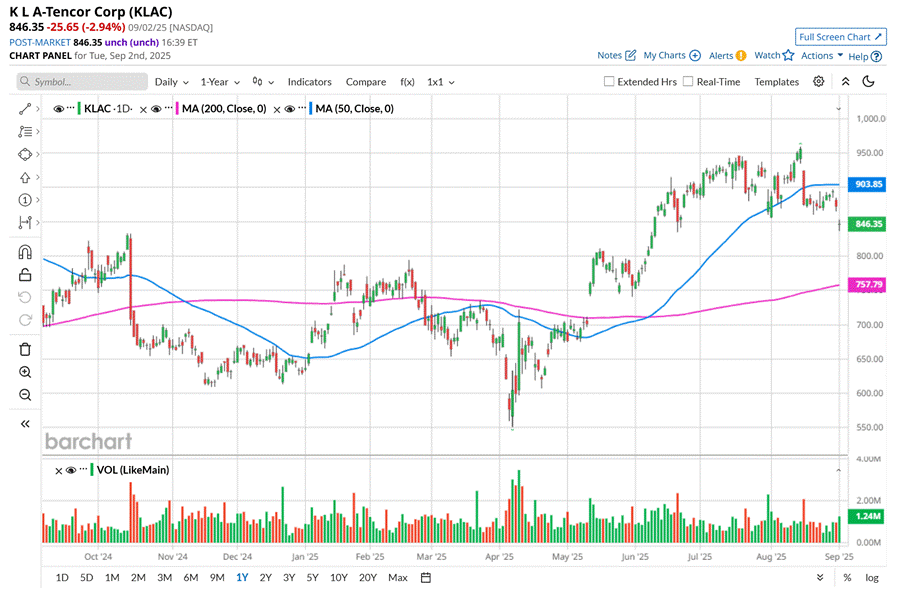Open chart settings gear icon
Image resolution: width=902 pixels, height=591 pixels.
[819, 82]
